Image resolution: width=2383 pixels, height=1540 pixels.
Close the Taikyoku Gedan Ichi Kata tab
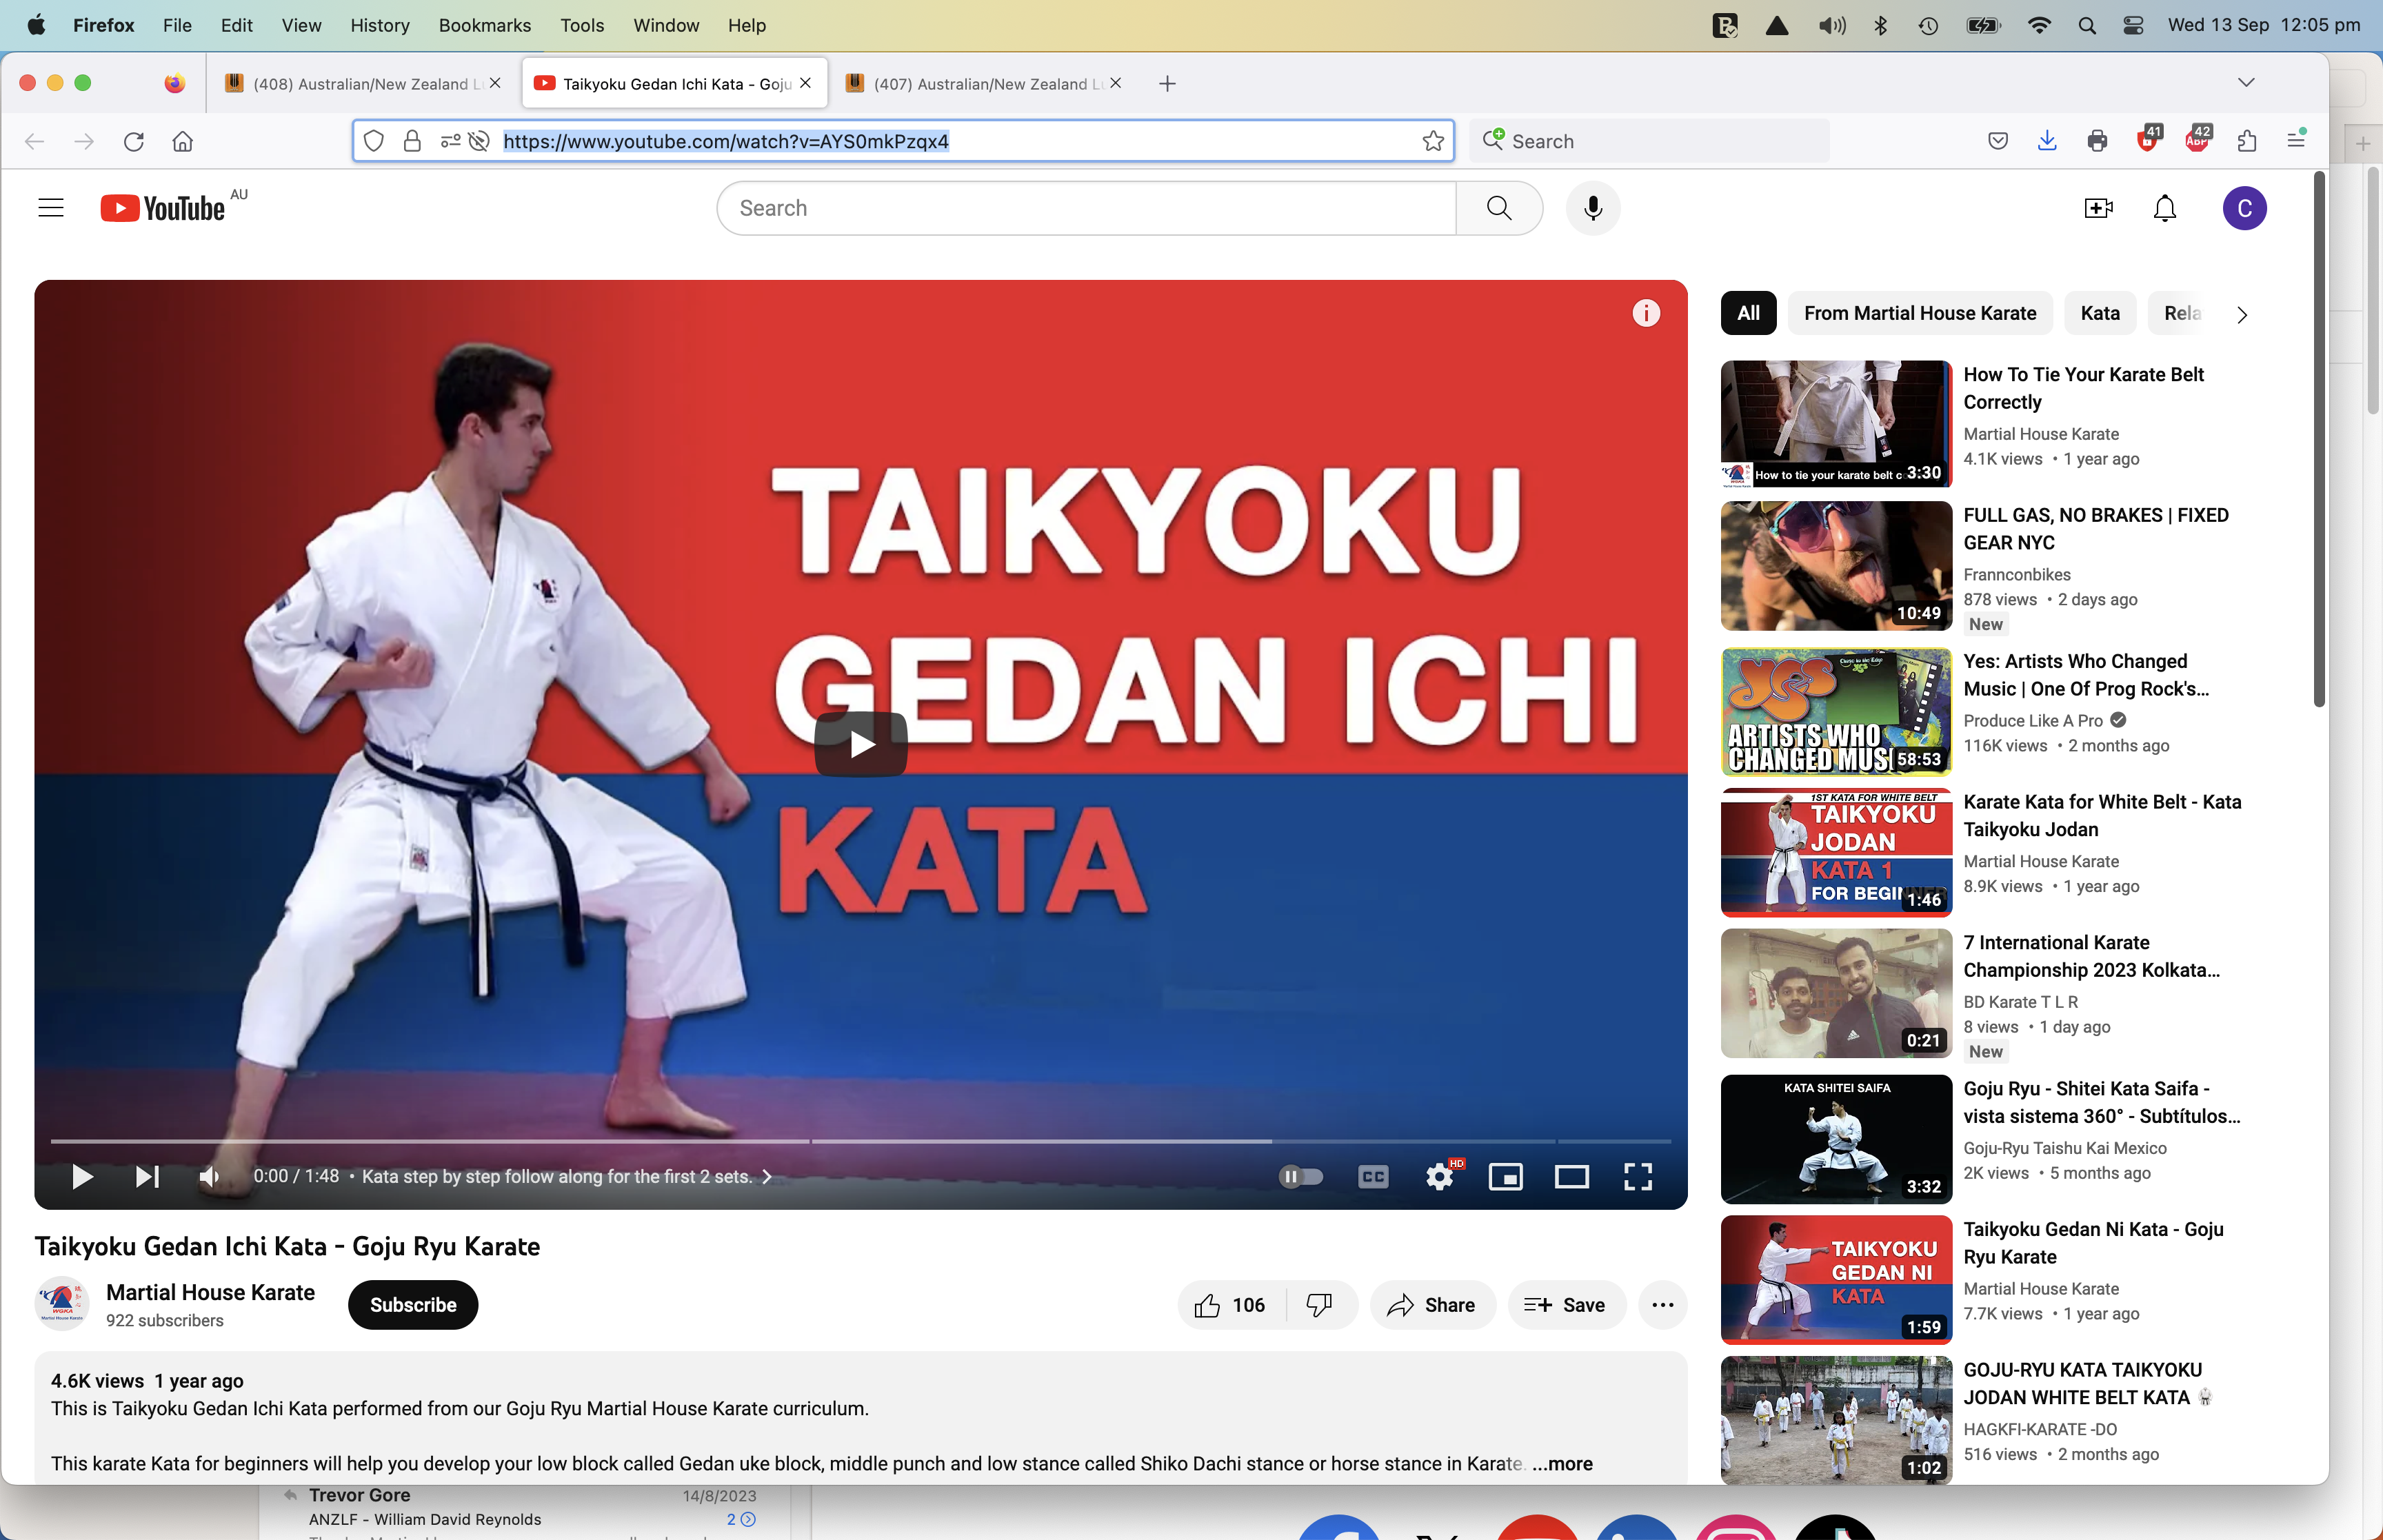pos(805,83)
